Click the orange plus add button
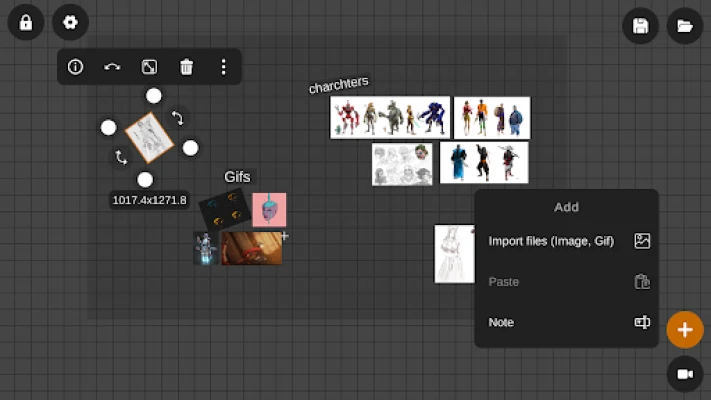Viewport: 711px width, 400px height. (x=685, y=329)
